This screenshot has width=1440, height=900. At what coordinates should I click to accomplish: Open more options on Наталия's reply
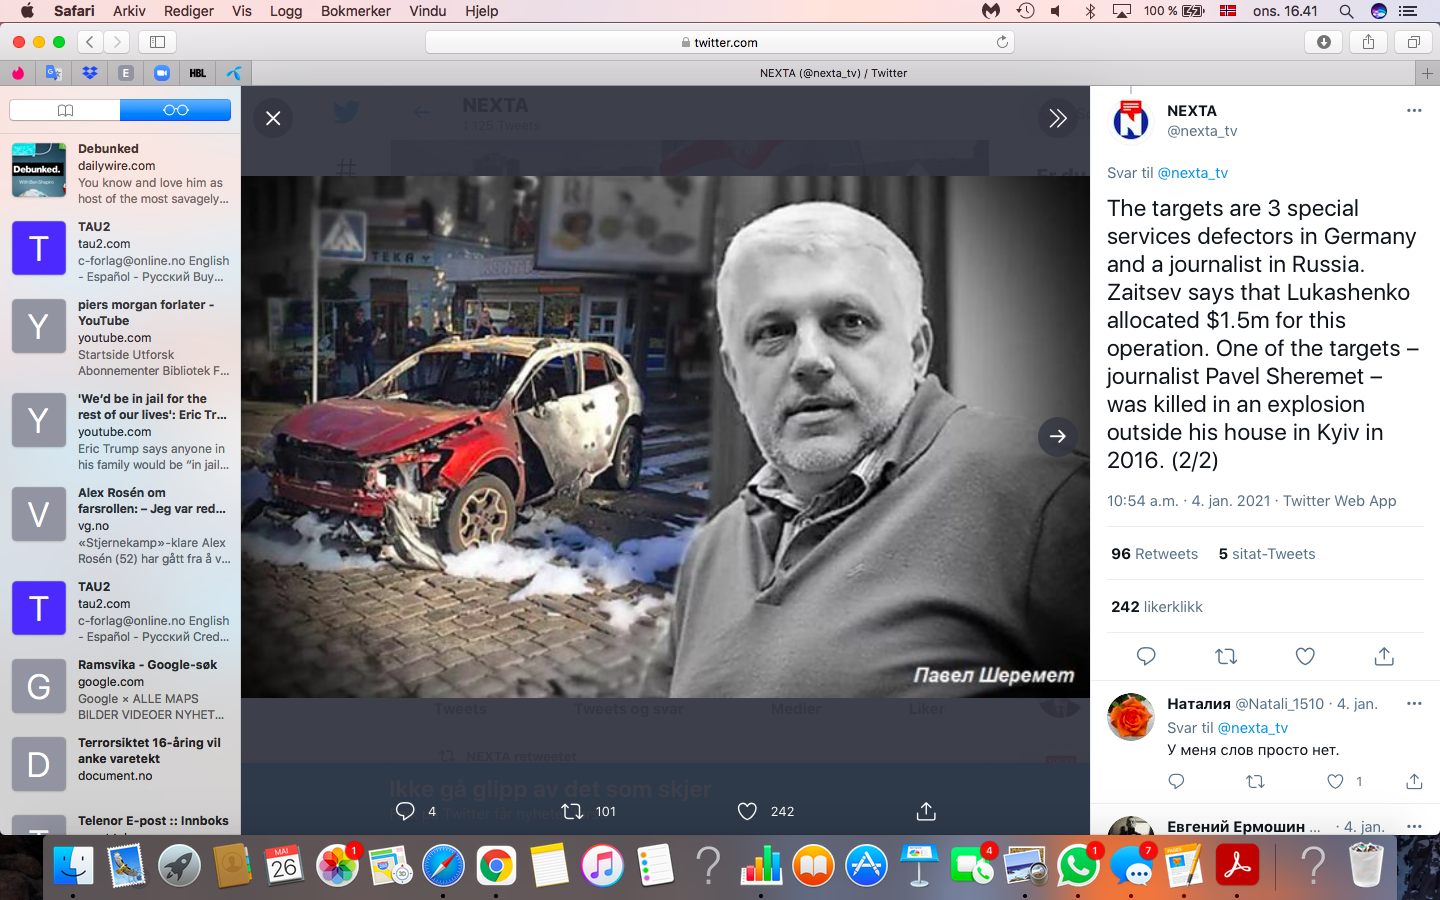[1414, 704]
